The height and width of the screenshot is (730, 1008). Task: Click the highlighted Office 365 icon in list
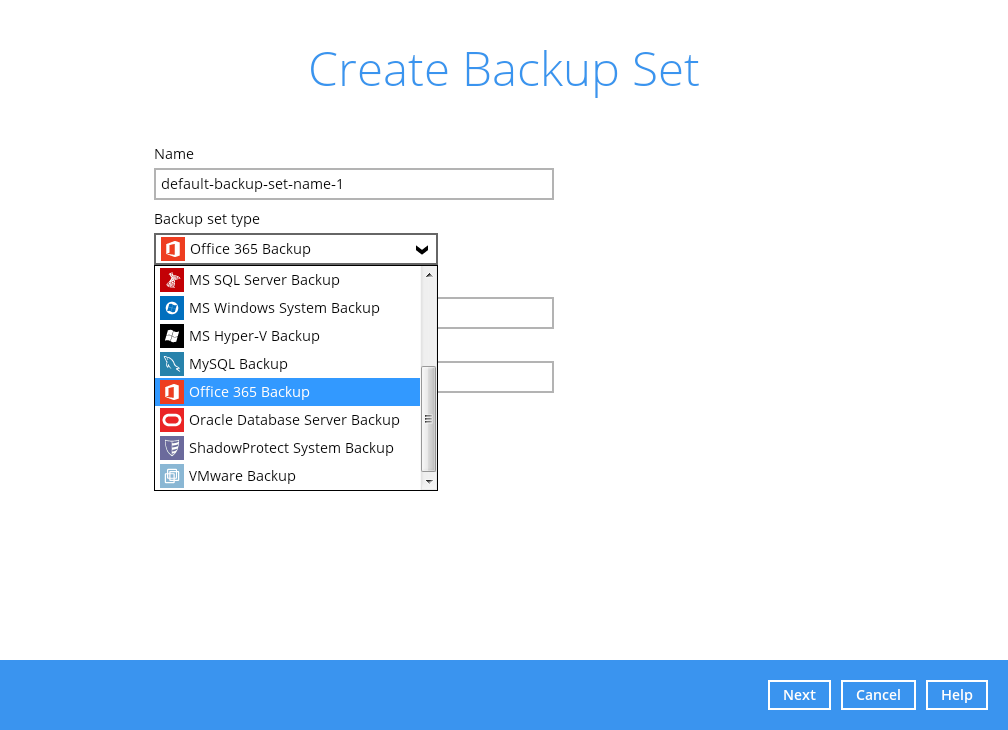click(172, 392)
